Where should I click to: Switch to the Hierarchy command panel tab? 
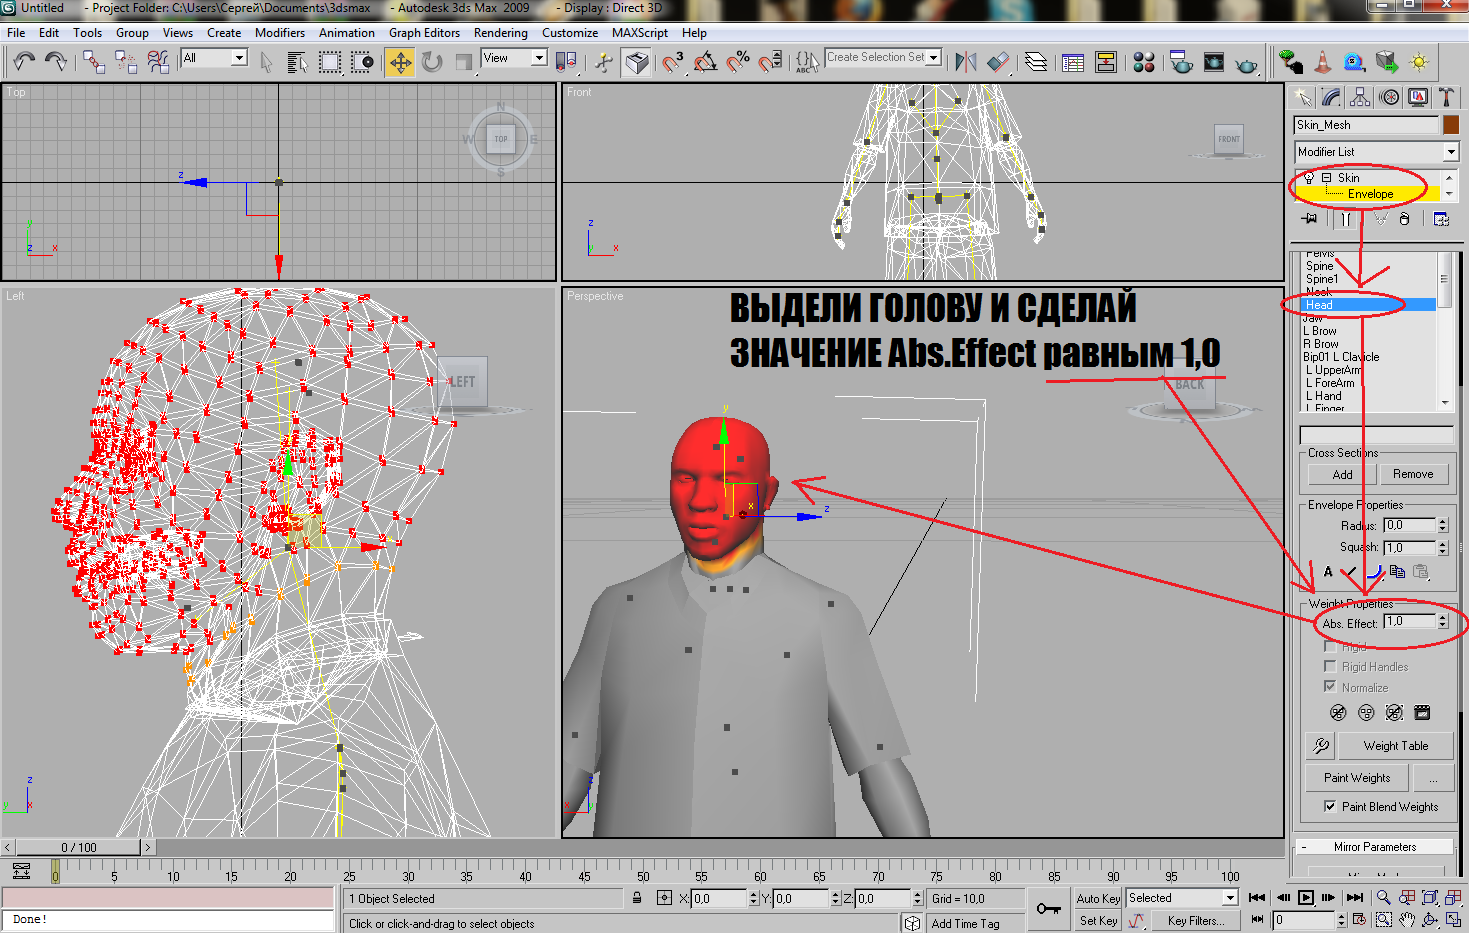(x=1360, y=97)
